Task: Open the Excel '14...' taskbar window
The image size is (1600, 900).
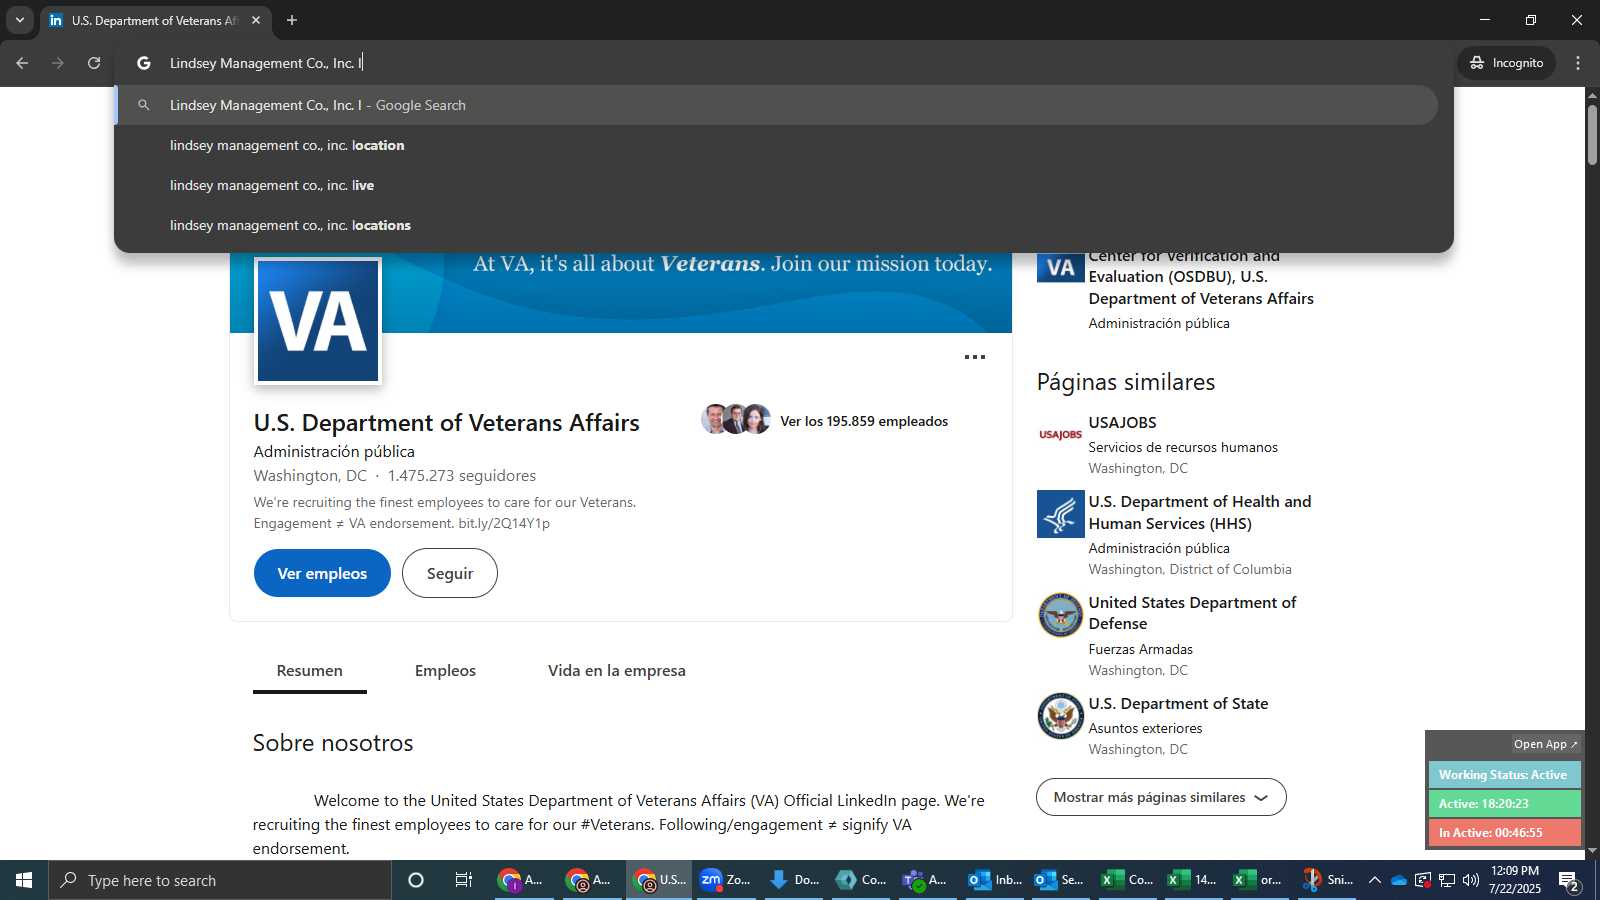Action: pos(1192,880)
